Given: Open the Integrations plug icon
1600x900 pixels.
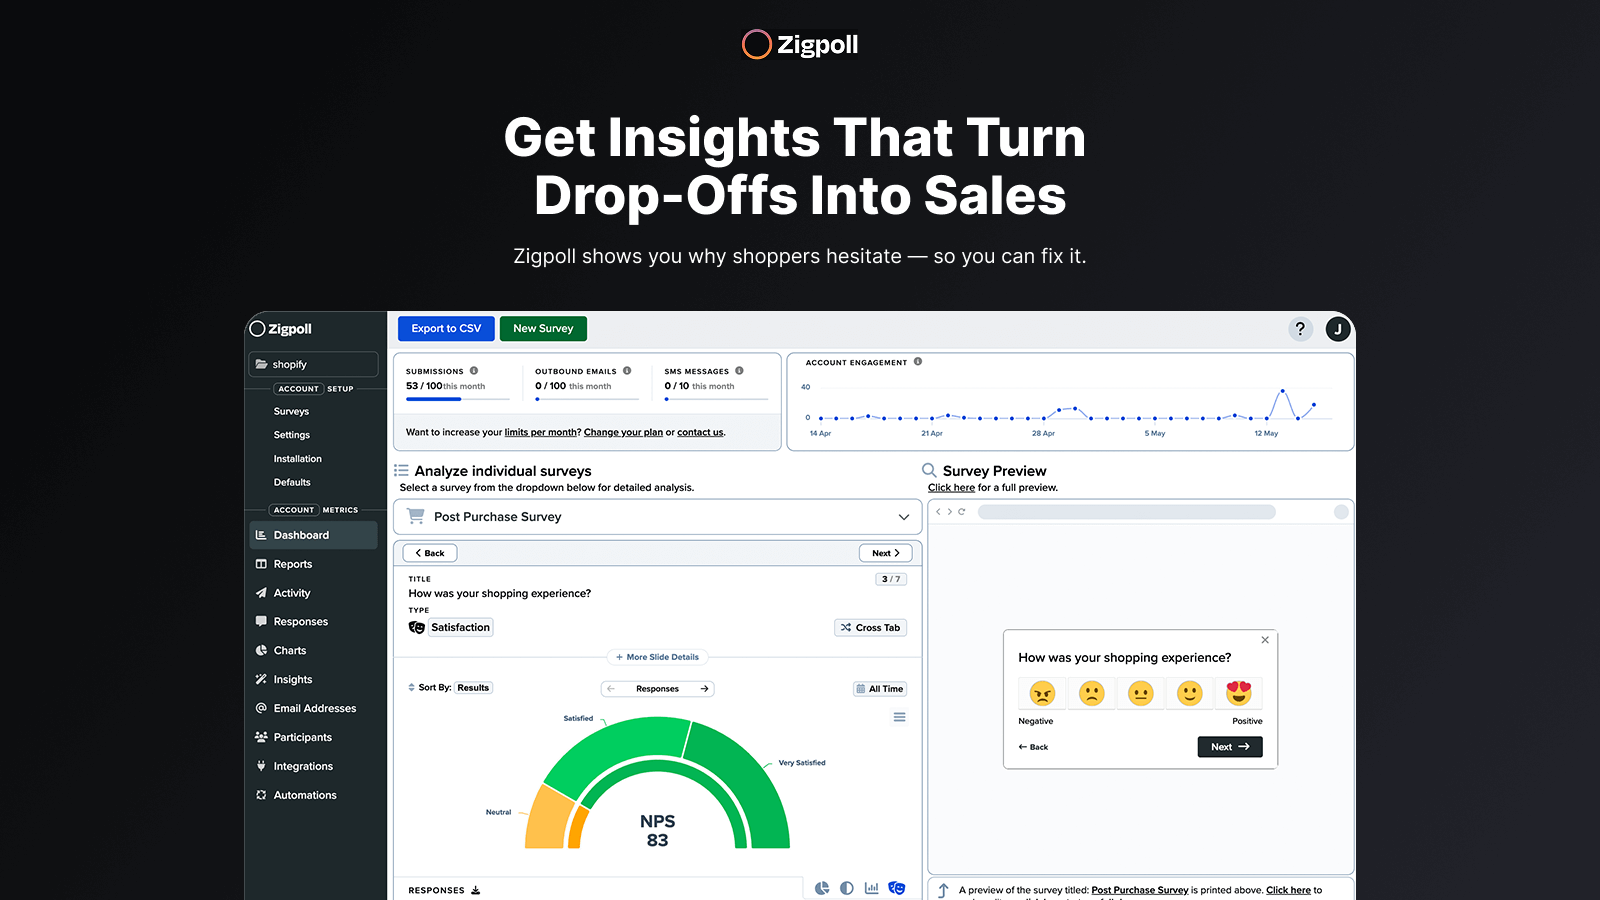Looking at the screenshot, I should (x=261, y=765).
